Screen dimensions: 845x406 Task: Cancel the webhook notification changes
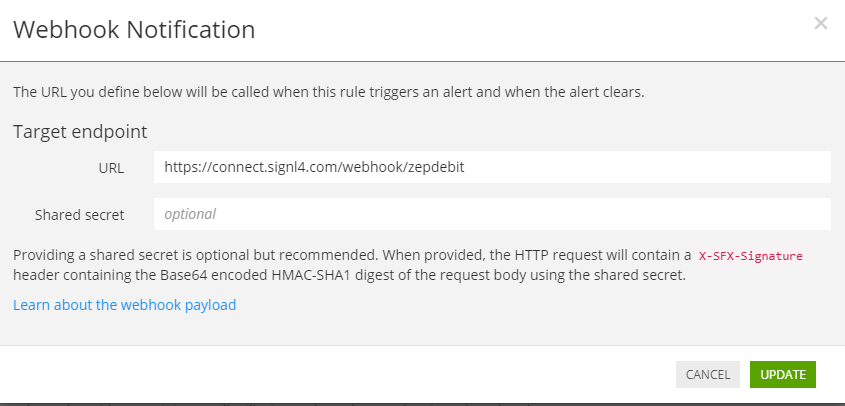(x=708, y=375)
